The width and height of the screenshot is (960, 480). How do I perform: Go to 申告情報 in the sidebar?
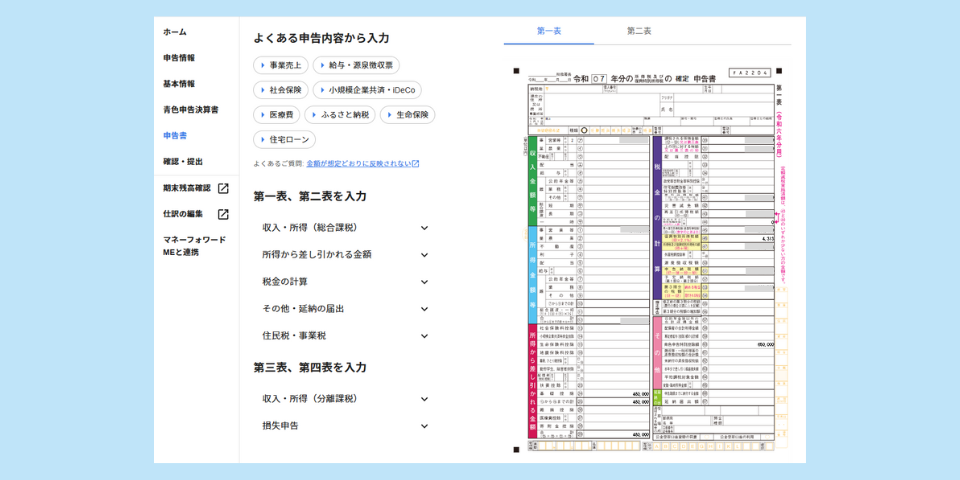pos(179,58)
